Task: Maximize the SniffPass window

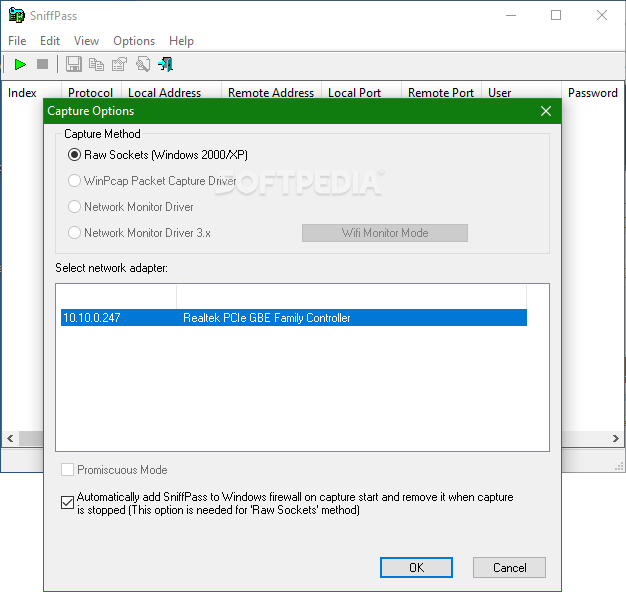Action: [x=556, y=16]
